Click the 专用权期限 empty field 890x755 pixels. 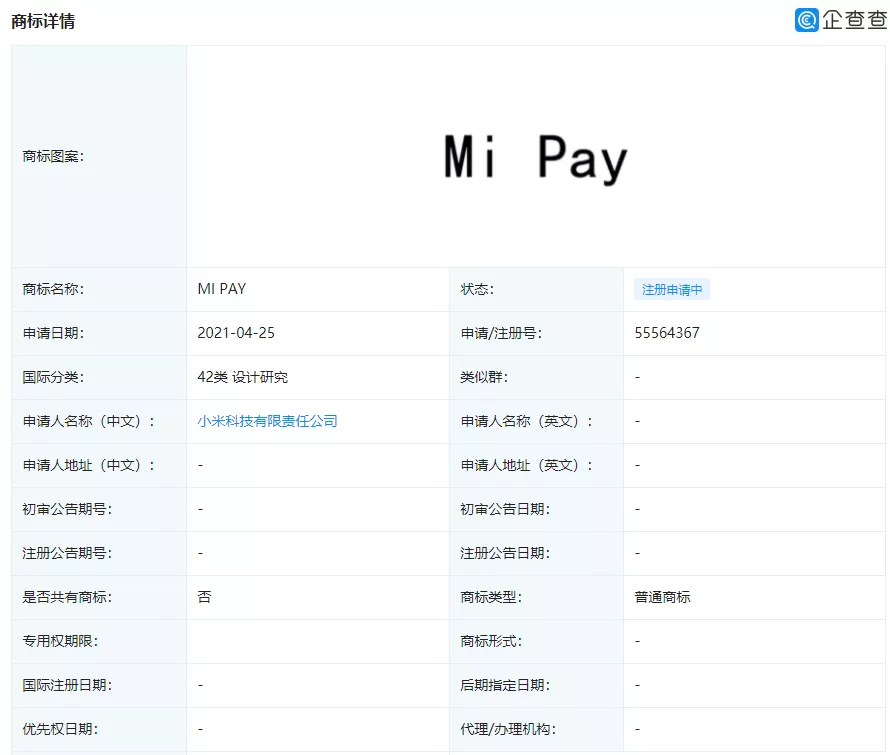tap(300, 641)
